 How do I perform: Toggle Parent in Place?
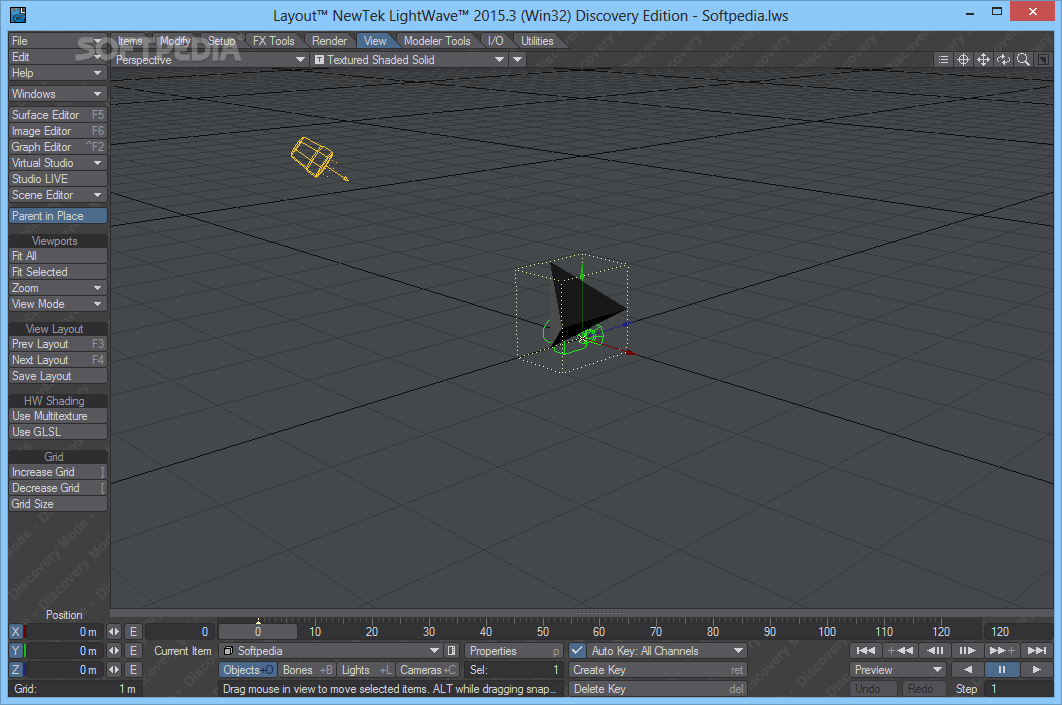tap(58, 215)
